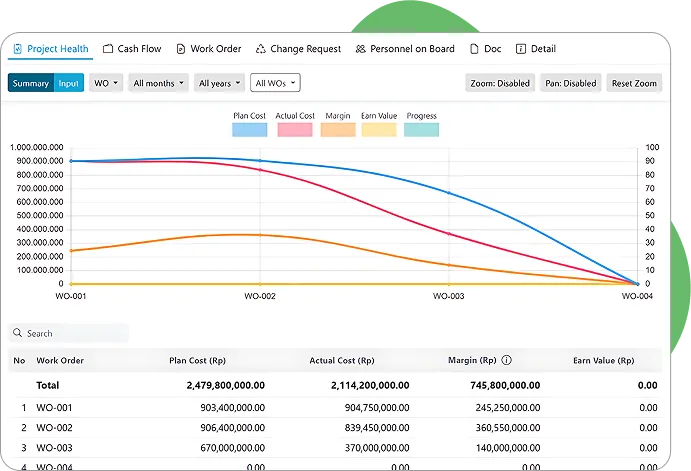Viewport: 691px width, 471px height.
Task: Hide Plan Cost series via legend swatch
Action: [x=247, y=129]
